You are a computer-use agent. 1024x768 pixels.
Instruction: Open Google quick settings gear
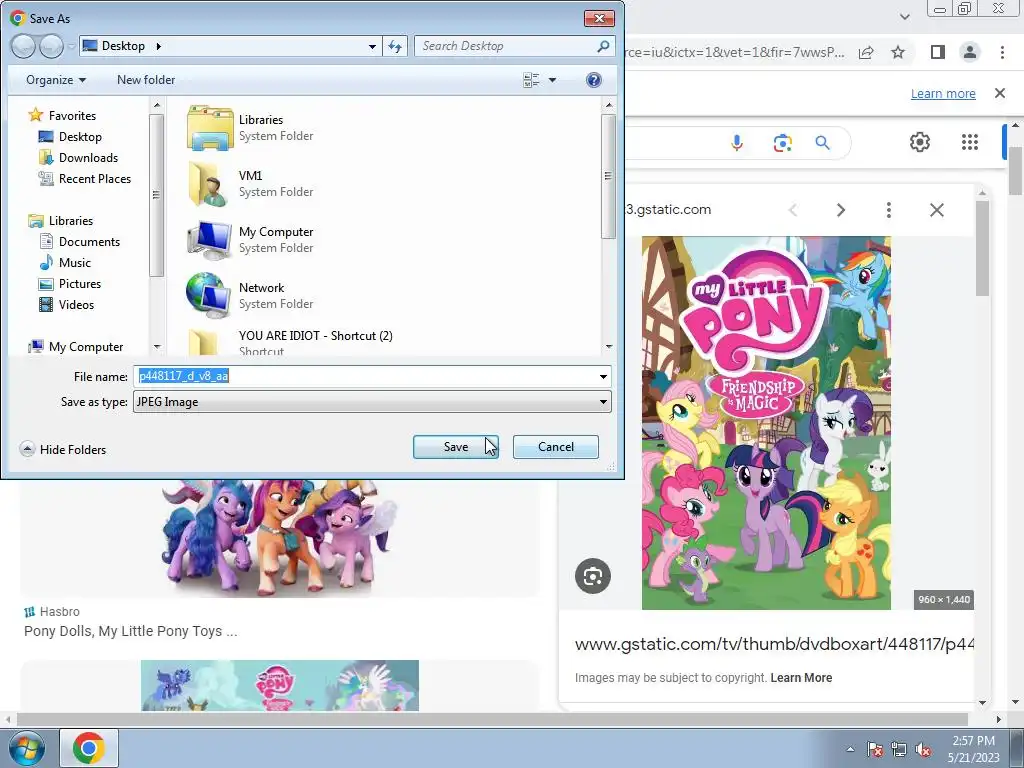[920, 142]
